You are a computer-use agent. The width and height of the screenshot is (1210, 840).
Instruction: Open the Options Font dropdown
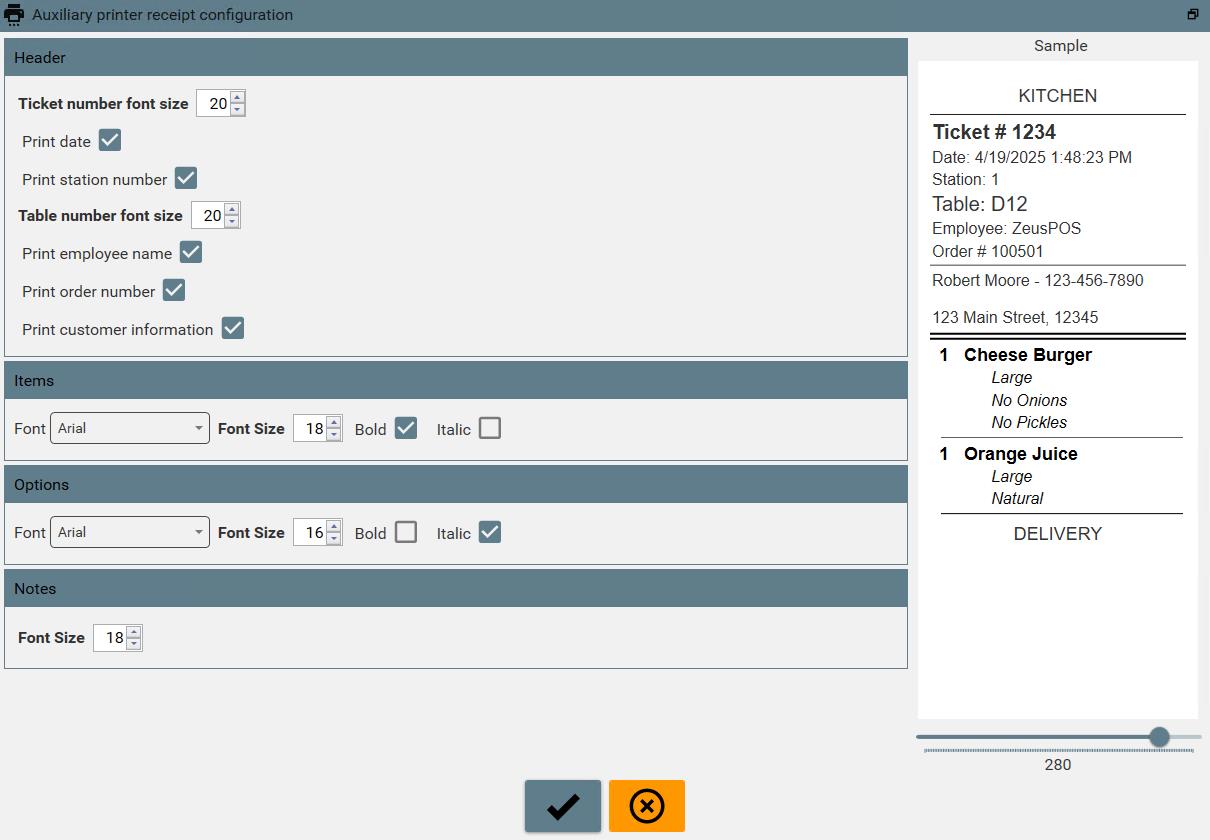130,532
